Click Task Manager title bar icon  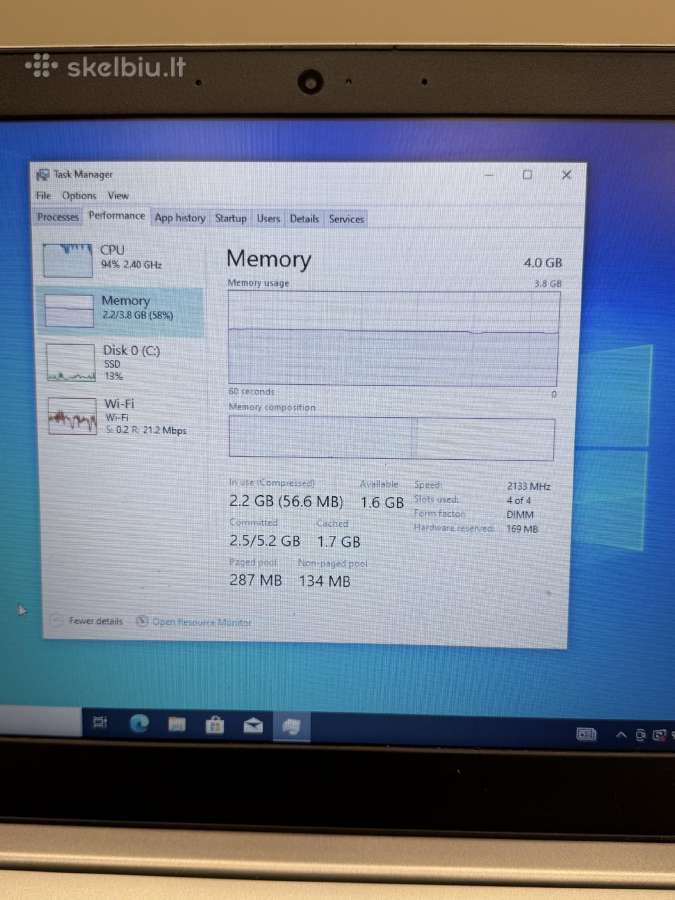(43, 174)
